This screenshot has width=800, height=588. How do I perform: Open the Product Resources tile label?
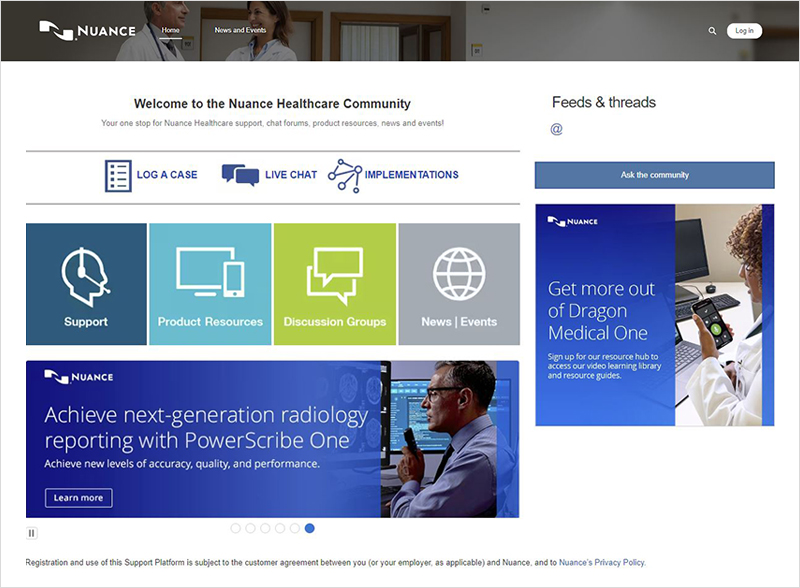pos(210,322)
